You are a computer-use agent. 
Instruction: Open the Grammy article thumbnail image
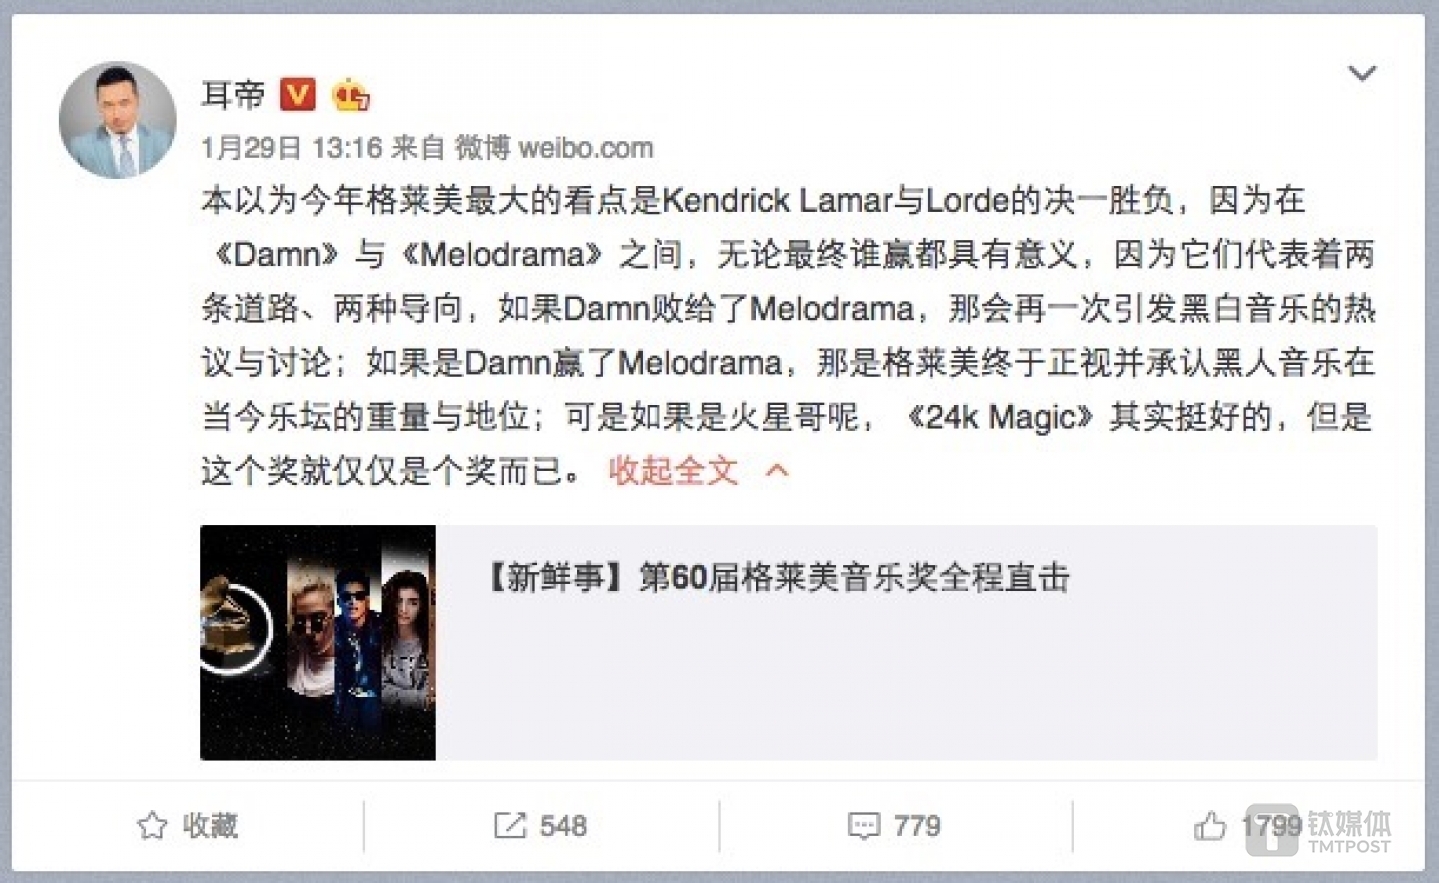(x=318, y=642)
